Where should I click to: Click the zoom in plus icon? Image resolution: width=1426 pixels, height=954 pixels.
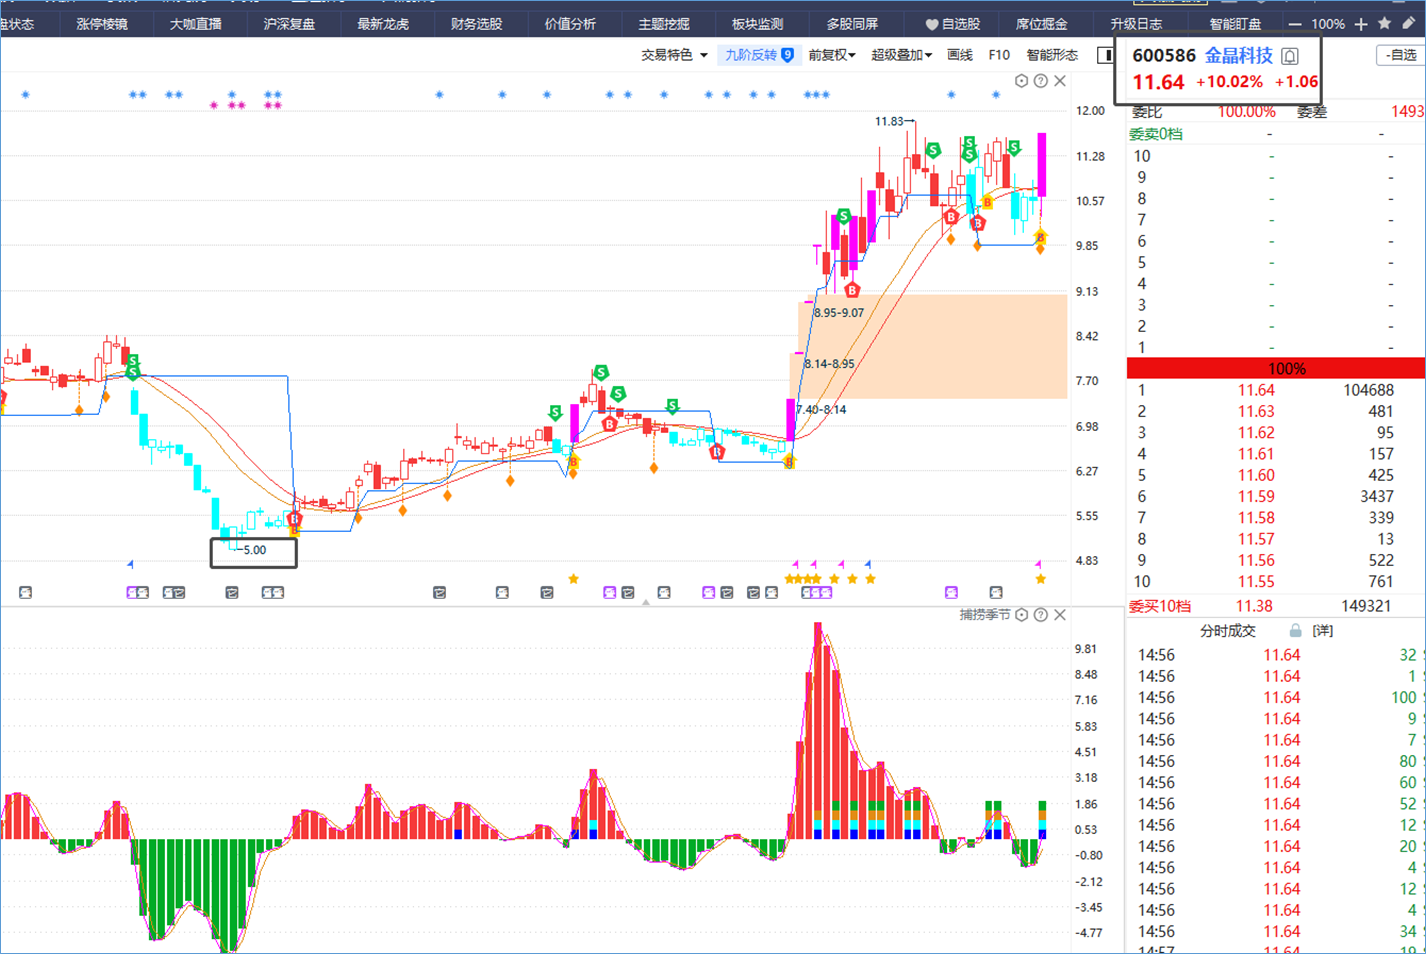tap(1361, 24)
